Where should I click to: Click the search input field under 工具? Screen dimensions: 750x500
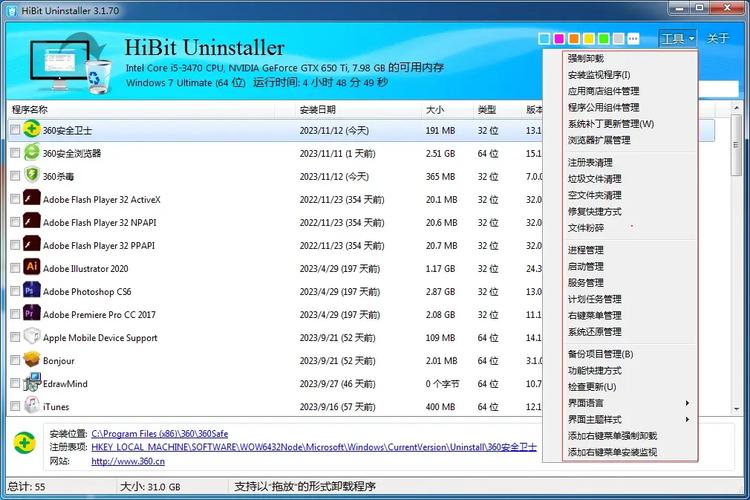[x=718, y=89]
